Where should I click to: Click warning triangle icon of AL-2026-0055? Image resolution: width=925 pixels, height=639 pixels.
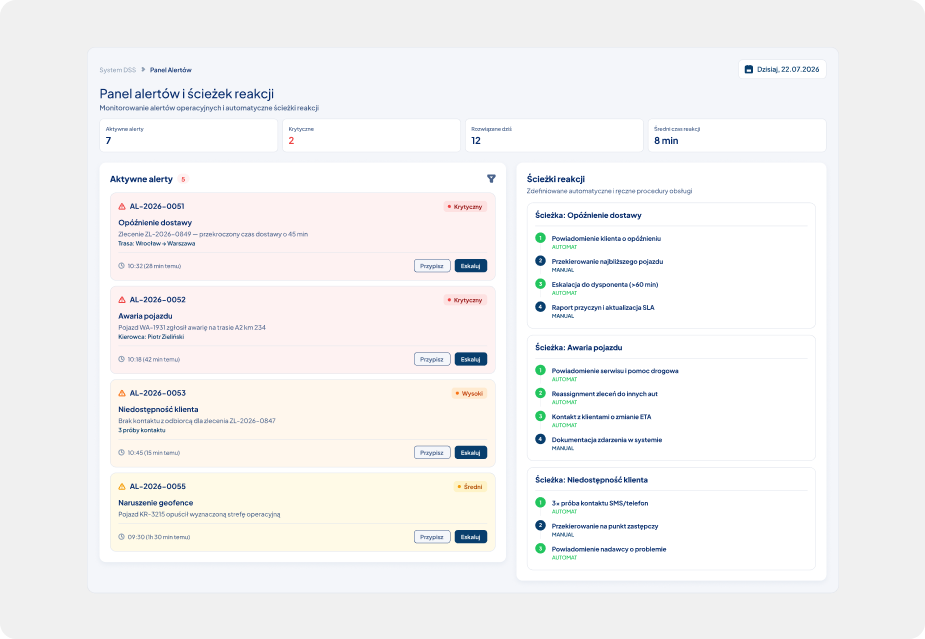(x=122, y=487)
